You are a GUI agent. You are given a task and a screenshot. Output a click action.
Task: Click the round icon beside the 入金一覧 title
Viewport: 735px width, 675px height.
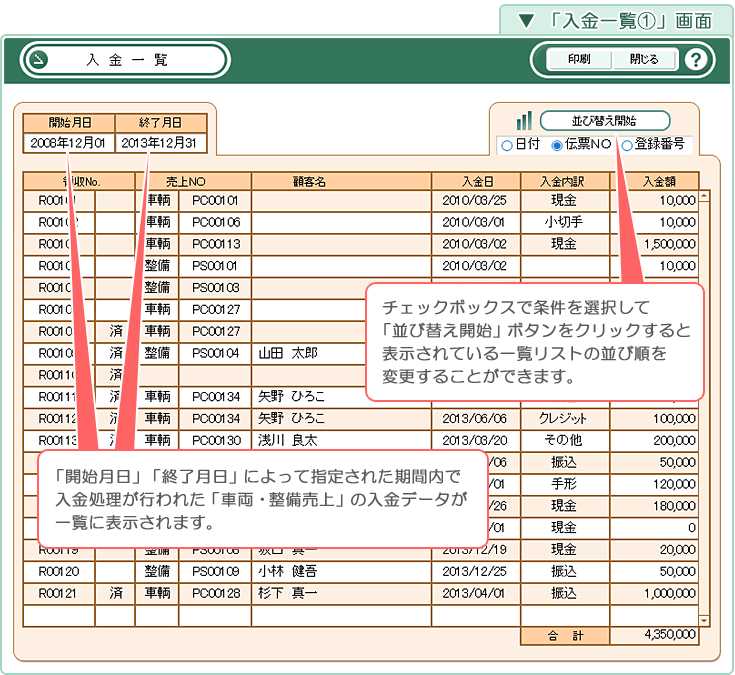pos(38,60)
